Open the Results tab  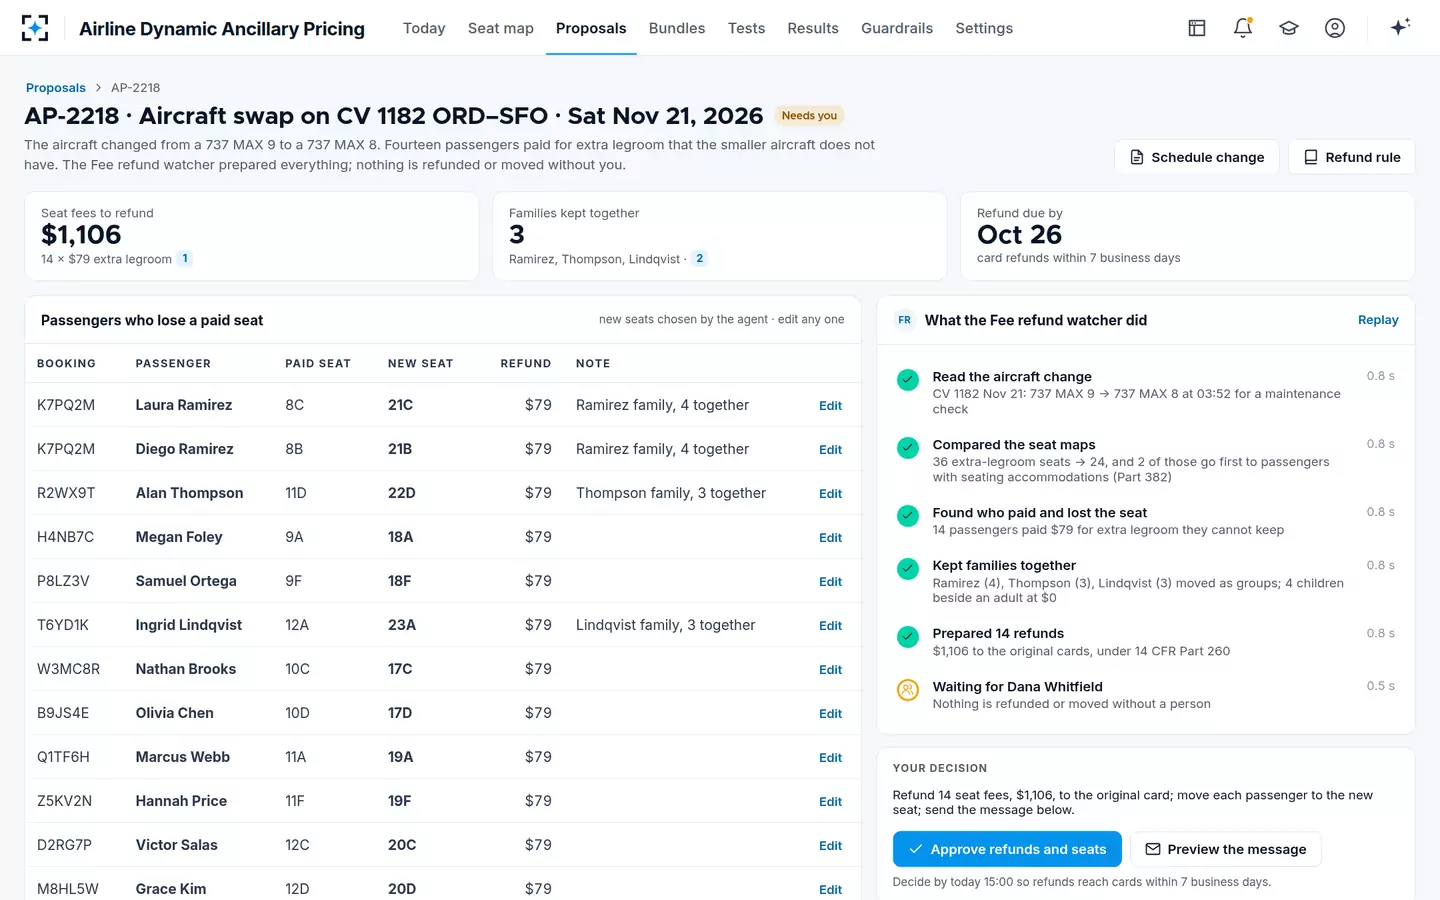[x=813, y=28]
